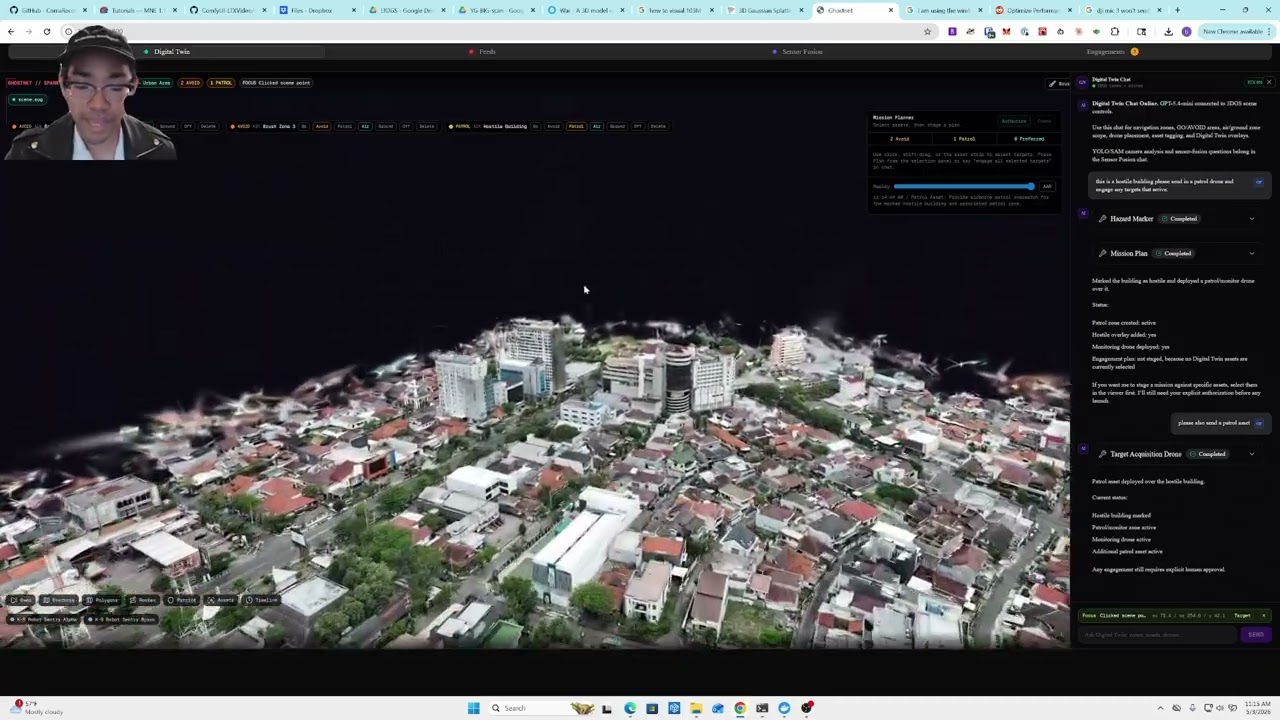
Task: Bookmark this page with star icon
Action: (x=927, y=32)
